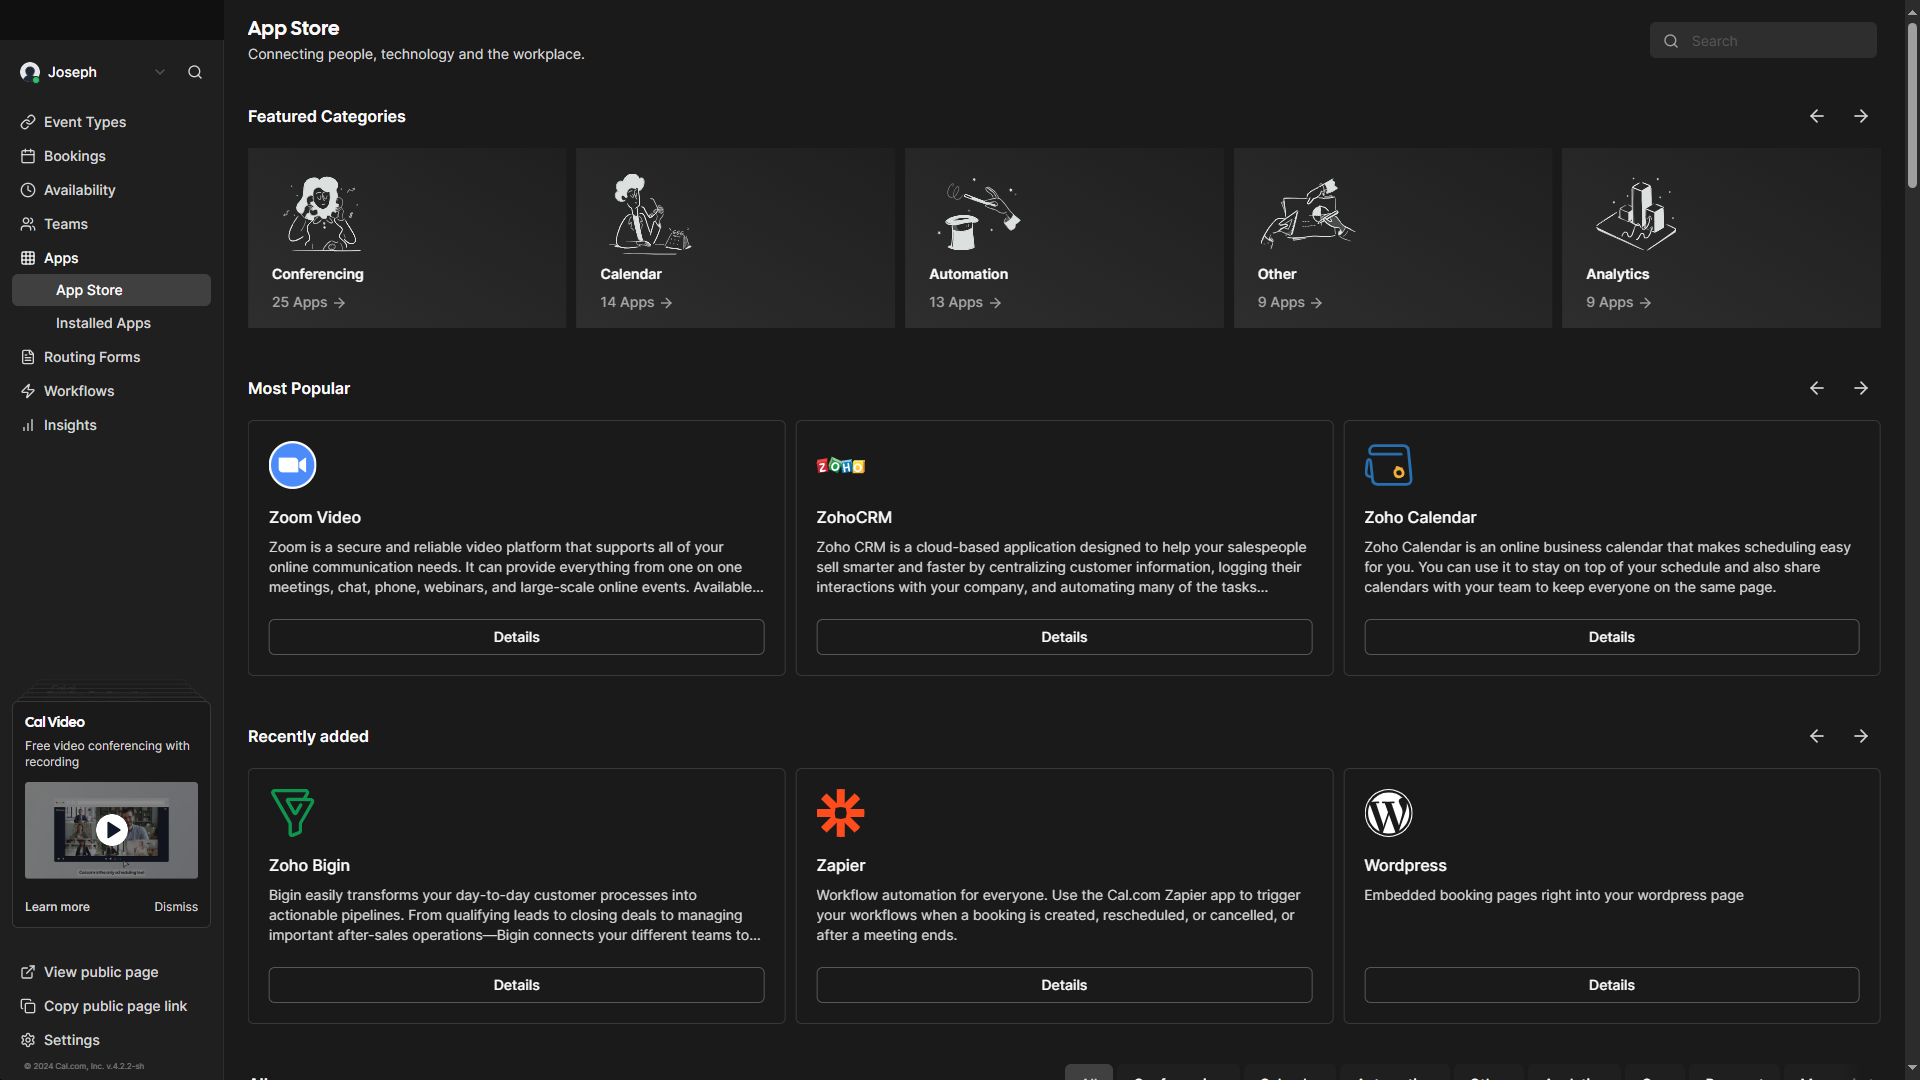Click the Zoom Video app icon
Screen dimensions: 1920x1080
(291, 464)
